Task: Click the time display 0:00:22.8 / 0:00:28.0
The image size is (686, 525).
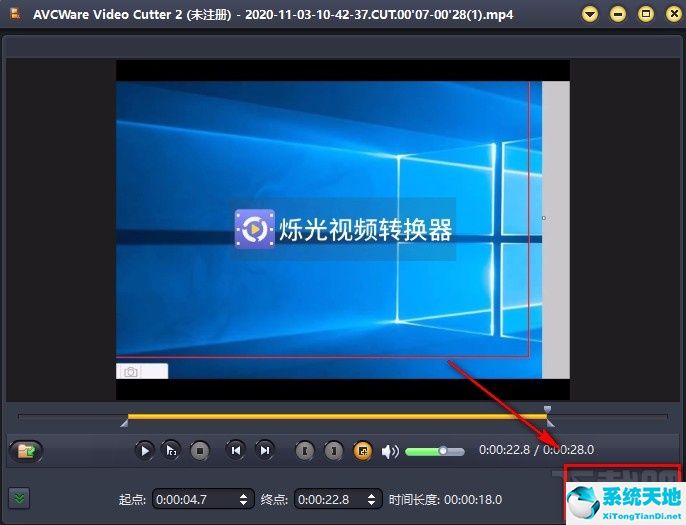Action: point(536,450)
